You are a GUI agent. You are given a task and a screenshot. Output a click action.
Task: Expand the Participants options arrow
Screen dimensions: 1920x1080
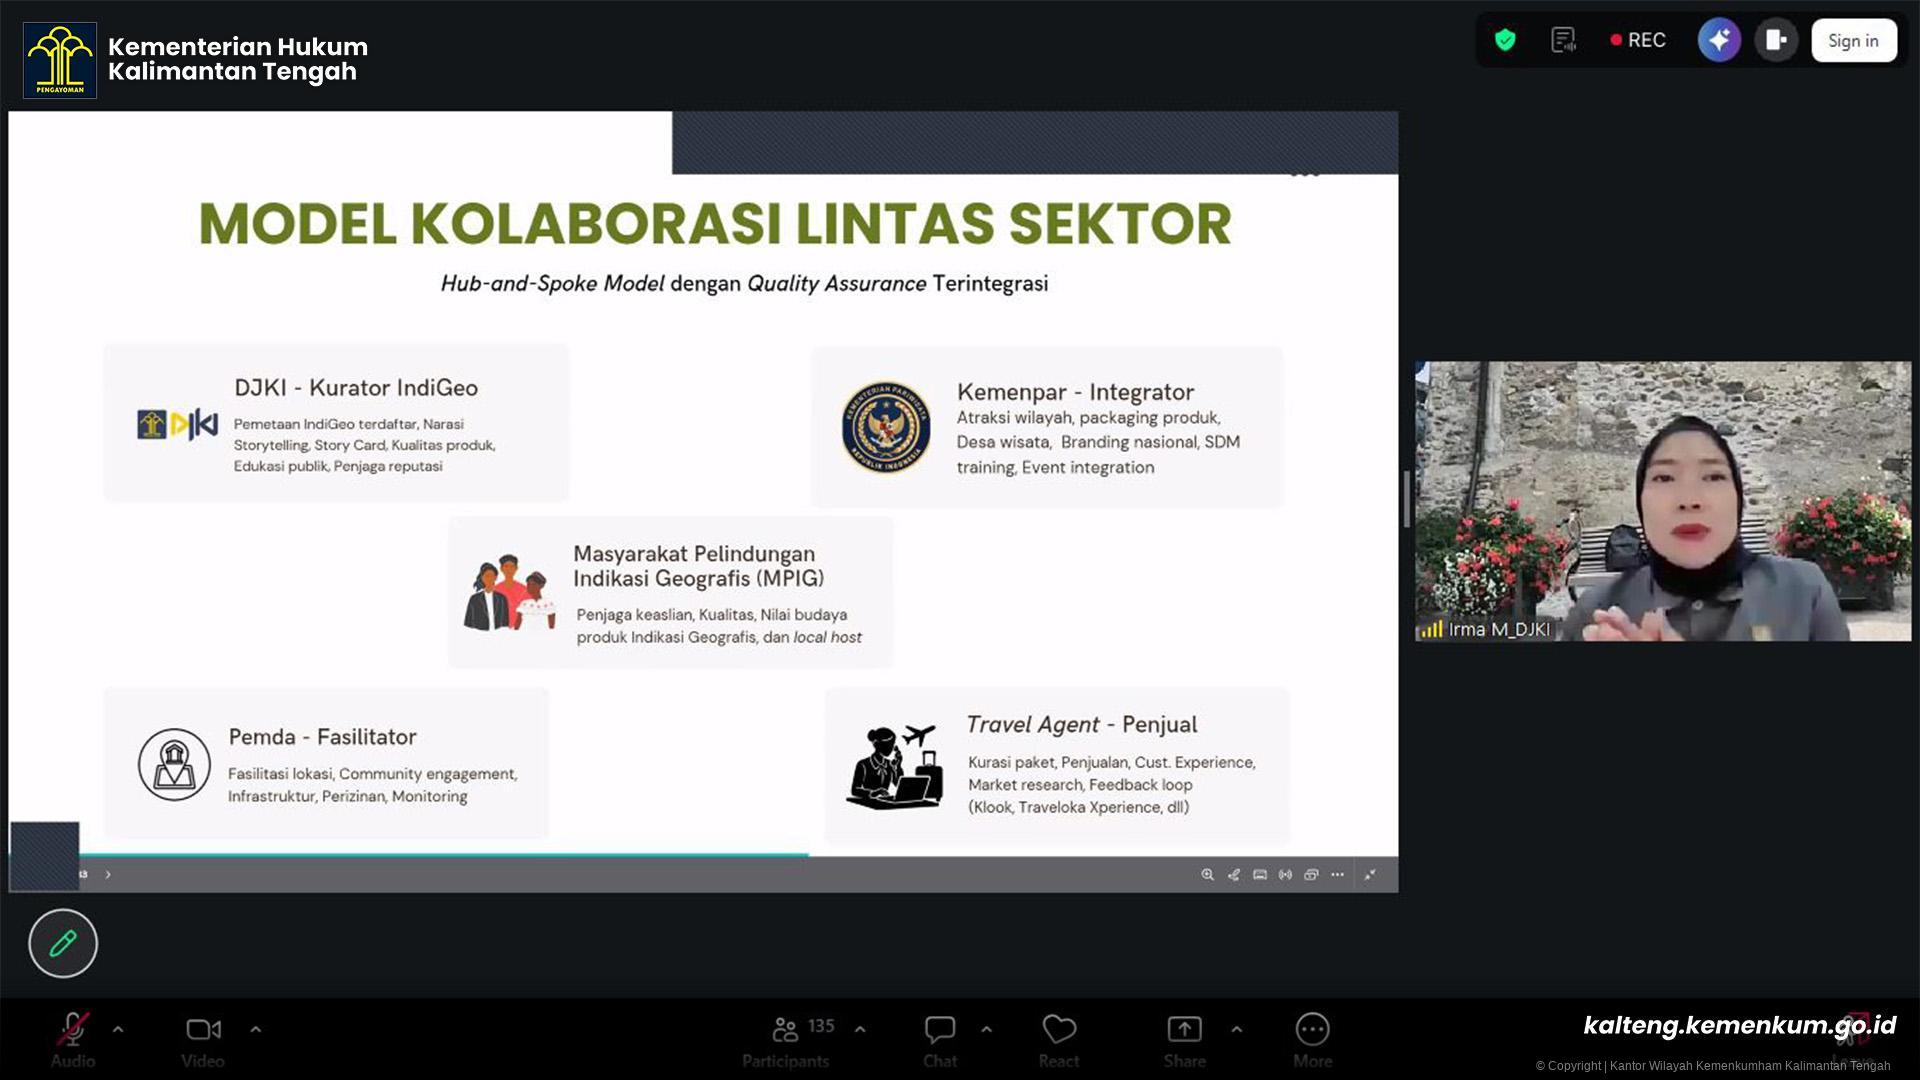[860, 1029]
